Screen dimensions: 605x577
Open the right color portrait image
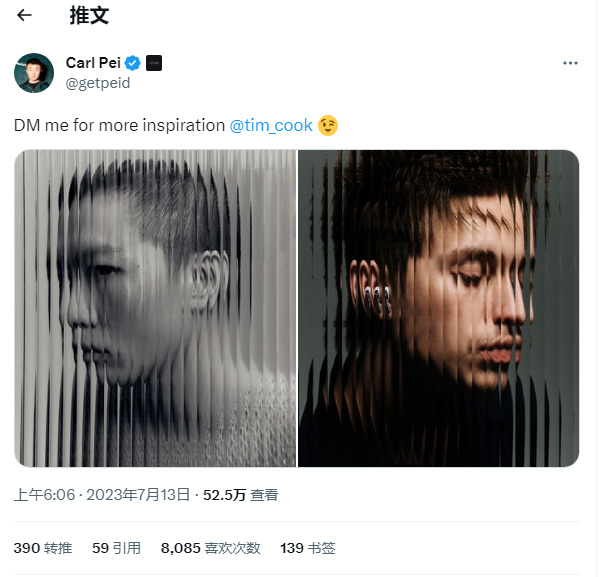click(439, 308)
